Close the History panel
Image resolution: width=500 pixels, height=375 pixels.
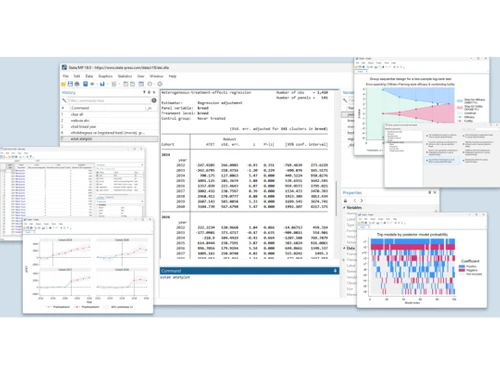pyautogui.click(x=154, y=92)
